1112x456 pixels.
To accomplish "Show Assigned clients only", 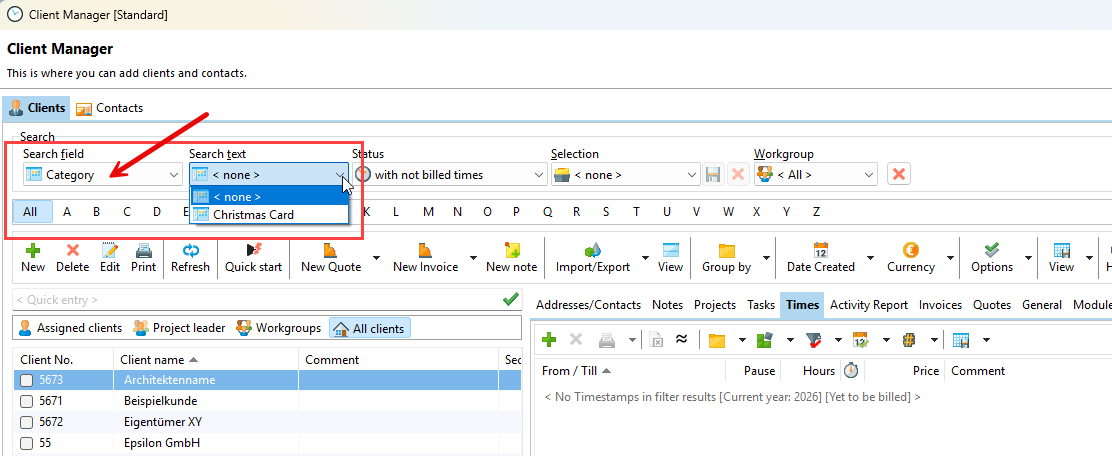I will [70, 328].
